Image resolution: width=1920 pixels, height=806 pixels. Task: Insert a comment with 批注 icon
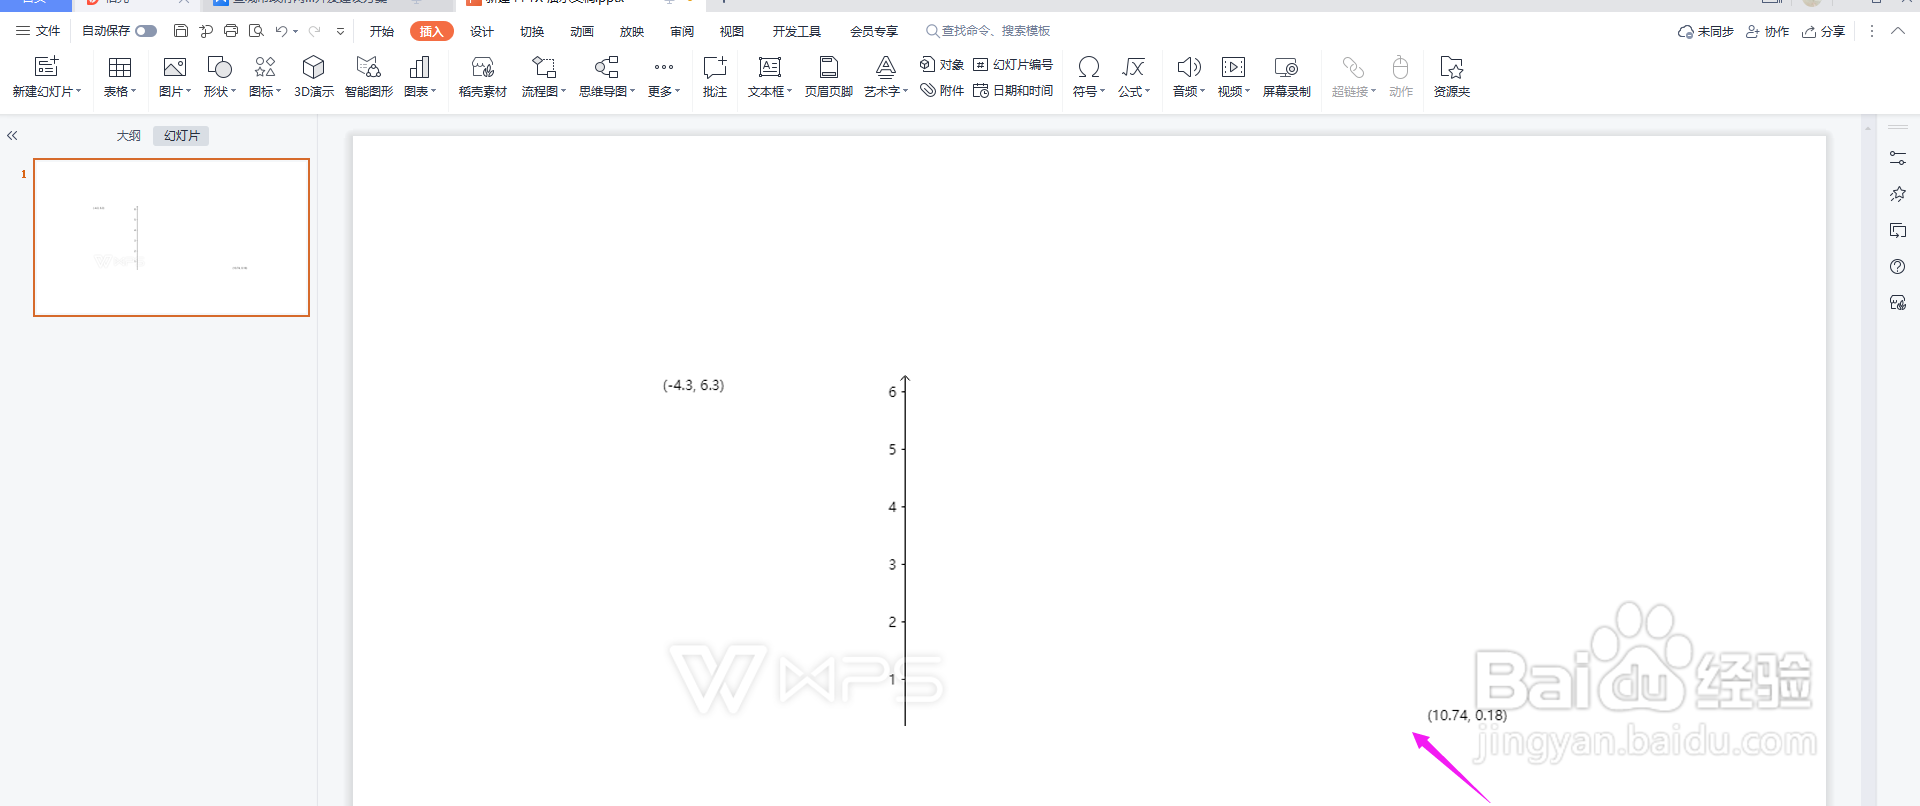[x=715, y=67]
